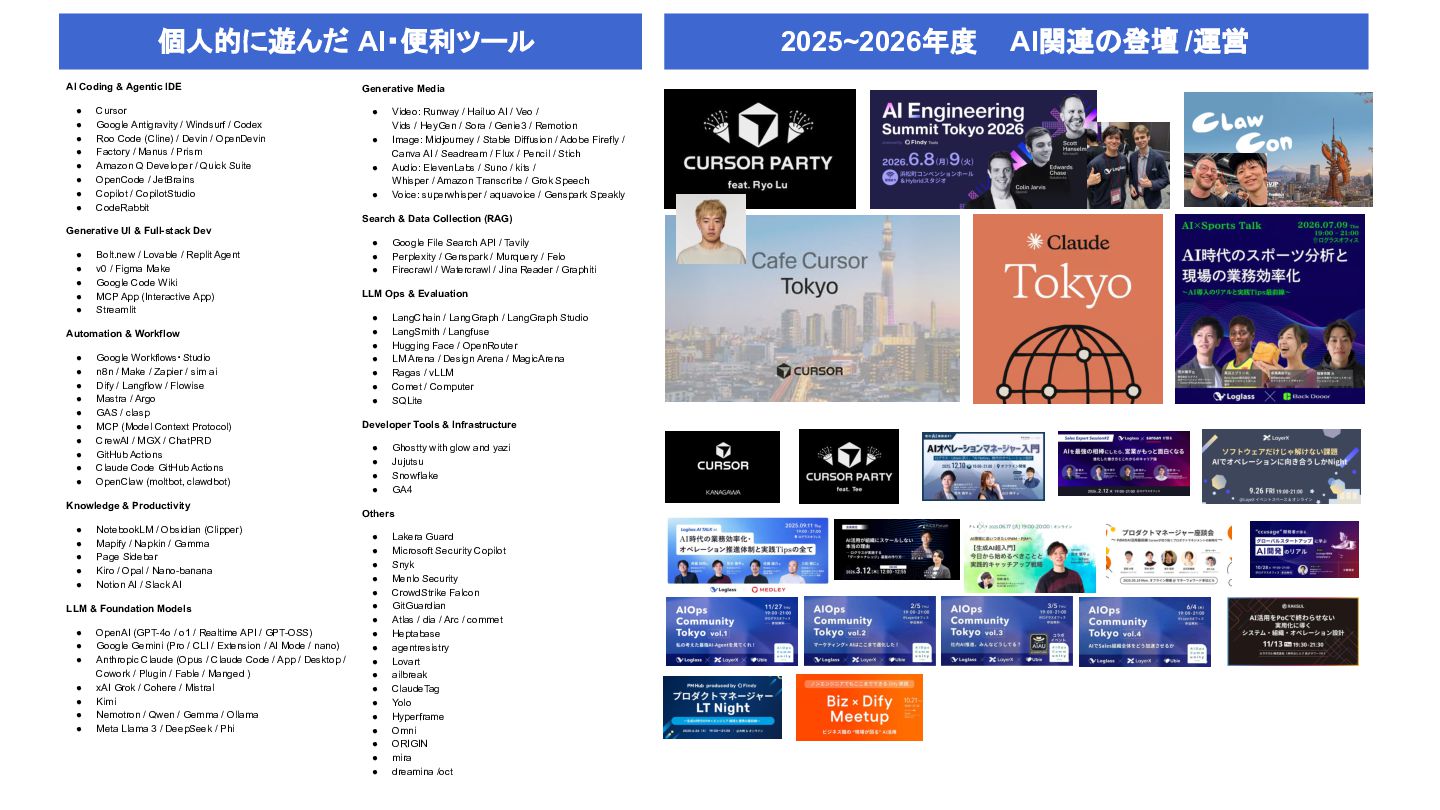Click the 'Claude Code GitHub Actions' row

tap(160, 468)
